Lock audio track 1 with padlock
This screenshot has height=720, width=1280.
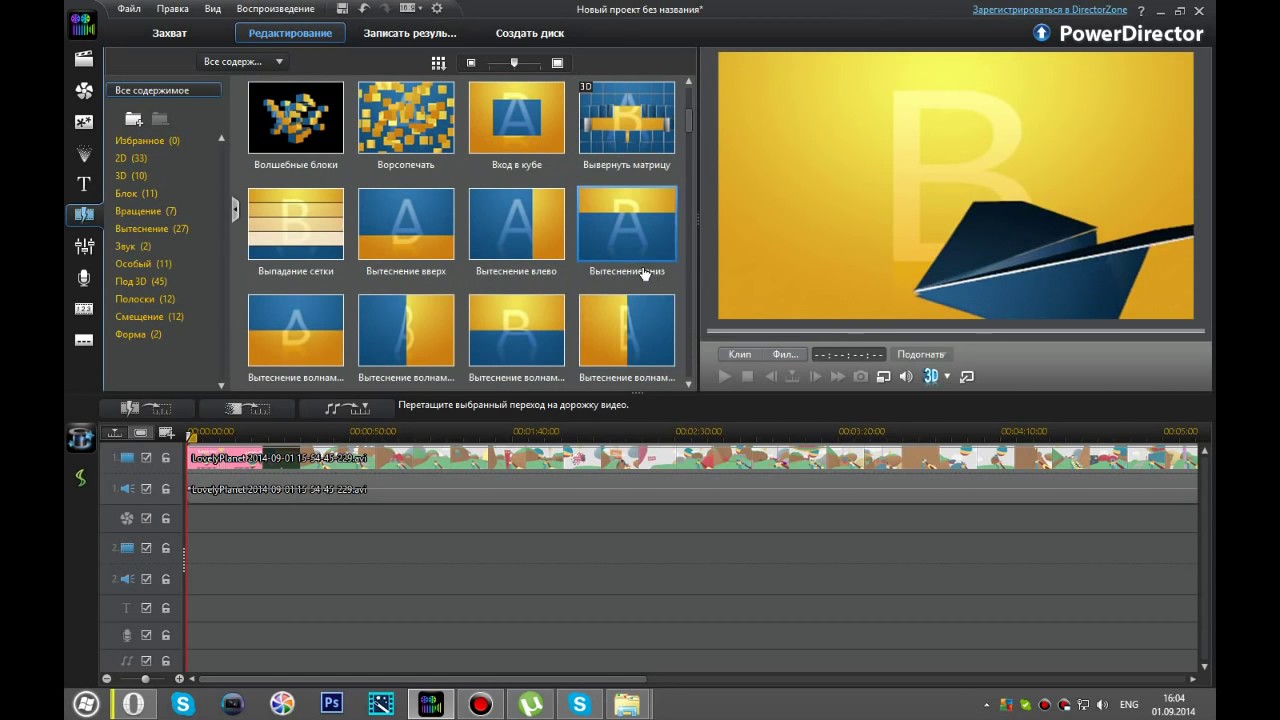tap(166, 489)
